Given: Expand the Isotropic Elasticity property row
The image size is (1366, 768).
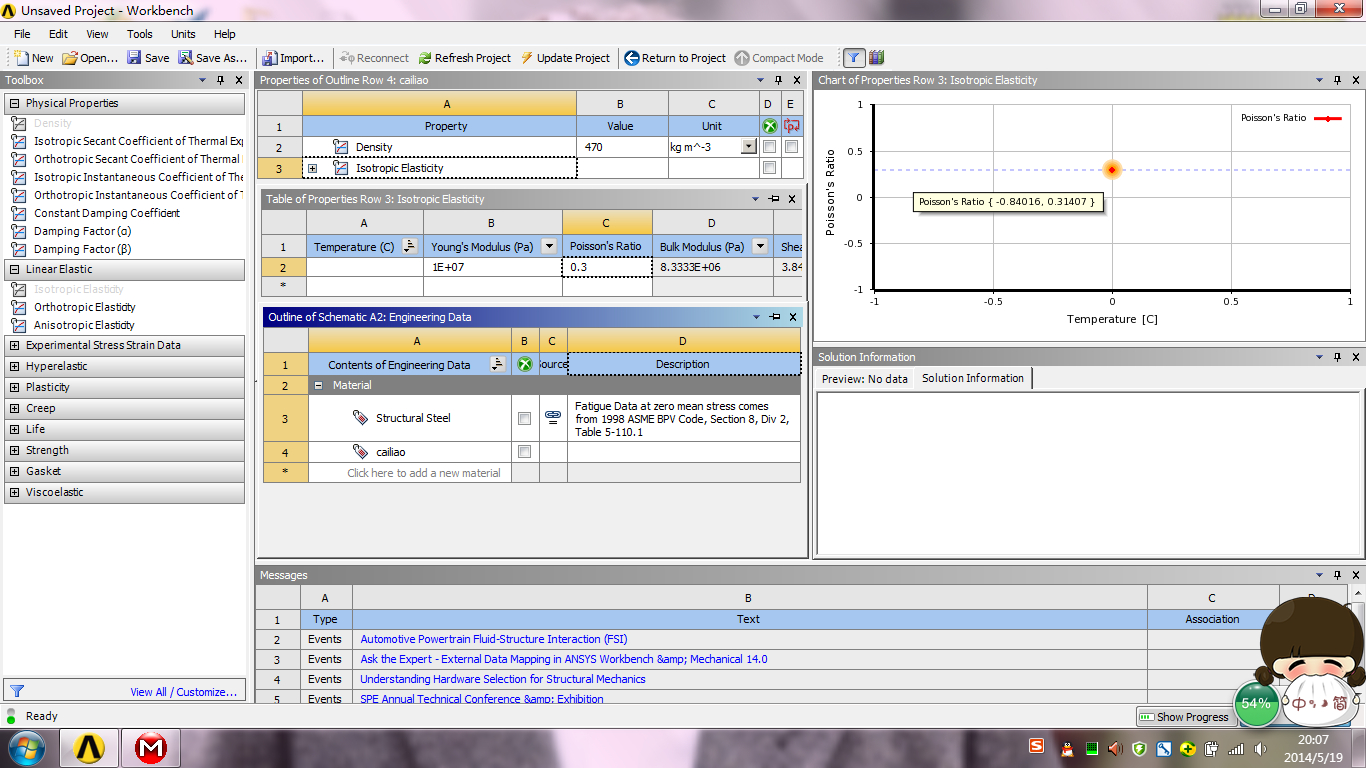Looking at the screenshot, I should 312,168.
